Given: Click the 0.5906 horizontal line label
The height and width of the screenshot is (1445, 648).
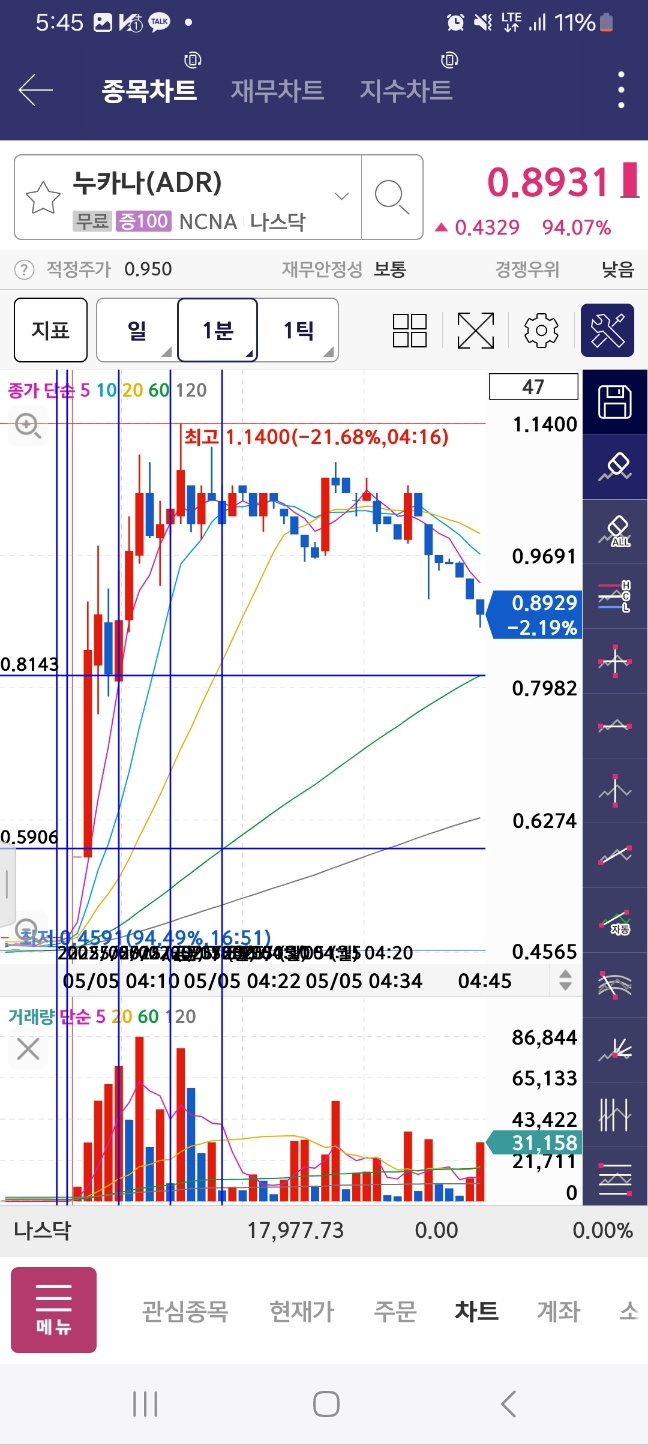Looking at the screenshot, I should point(29,837).
